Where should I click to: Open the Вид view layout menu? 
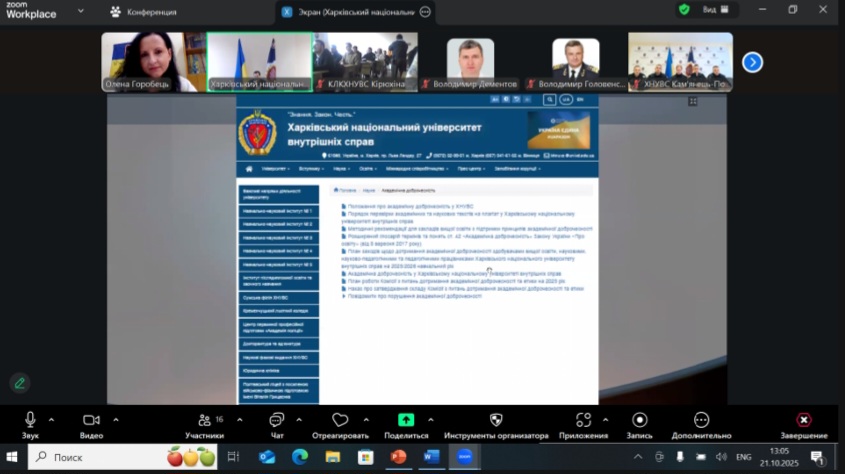coord(716,10)
